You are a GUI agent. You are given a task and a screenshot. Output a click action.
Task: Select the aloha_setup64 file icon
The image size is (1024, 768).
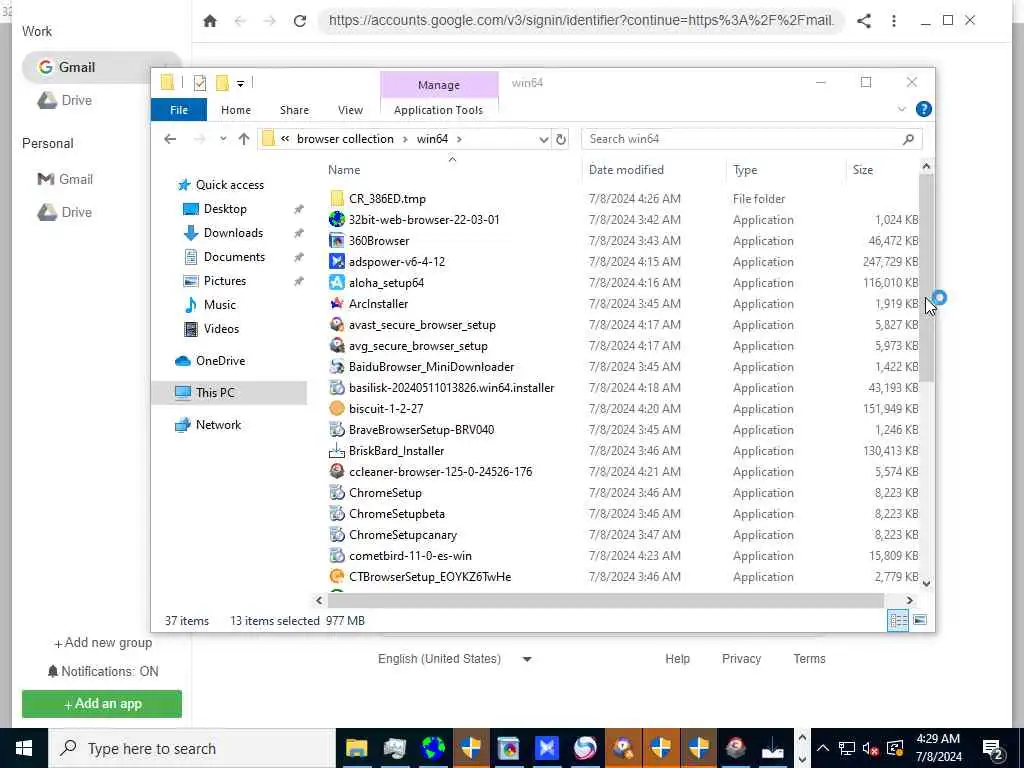coord(337,283)
